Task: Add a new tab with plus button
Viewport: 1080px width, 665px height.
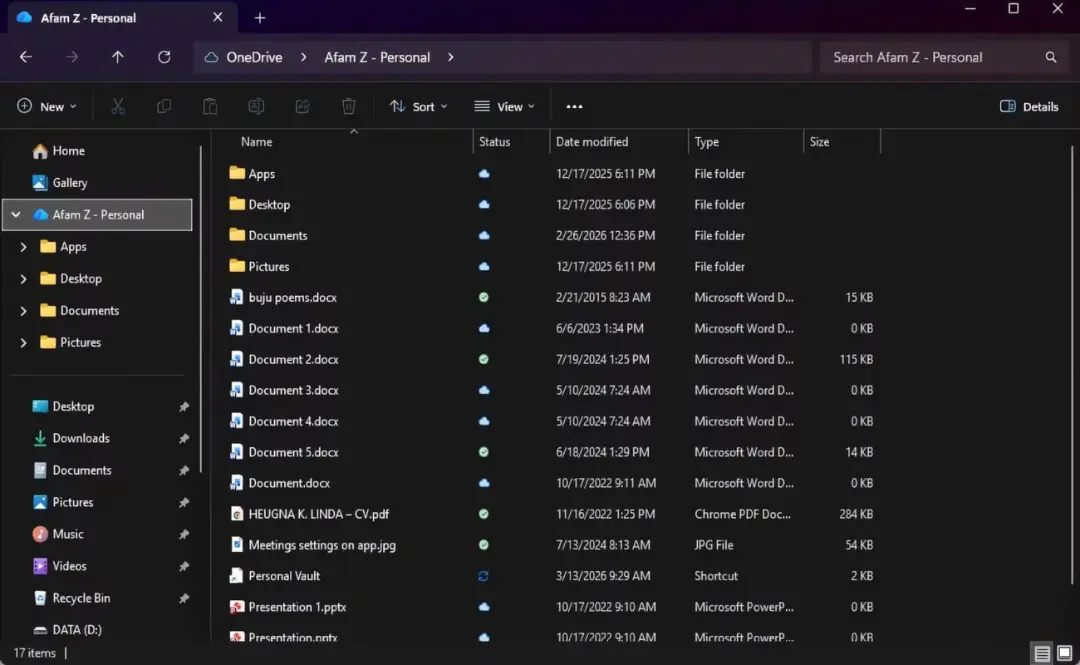Action: pos(260,18)
